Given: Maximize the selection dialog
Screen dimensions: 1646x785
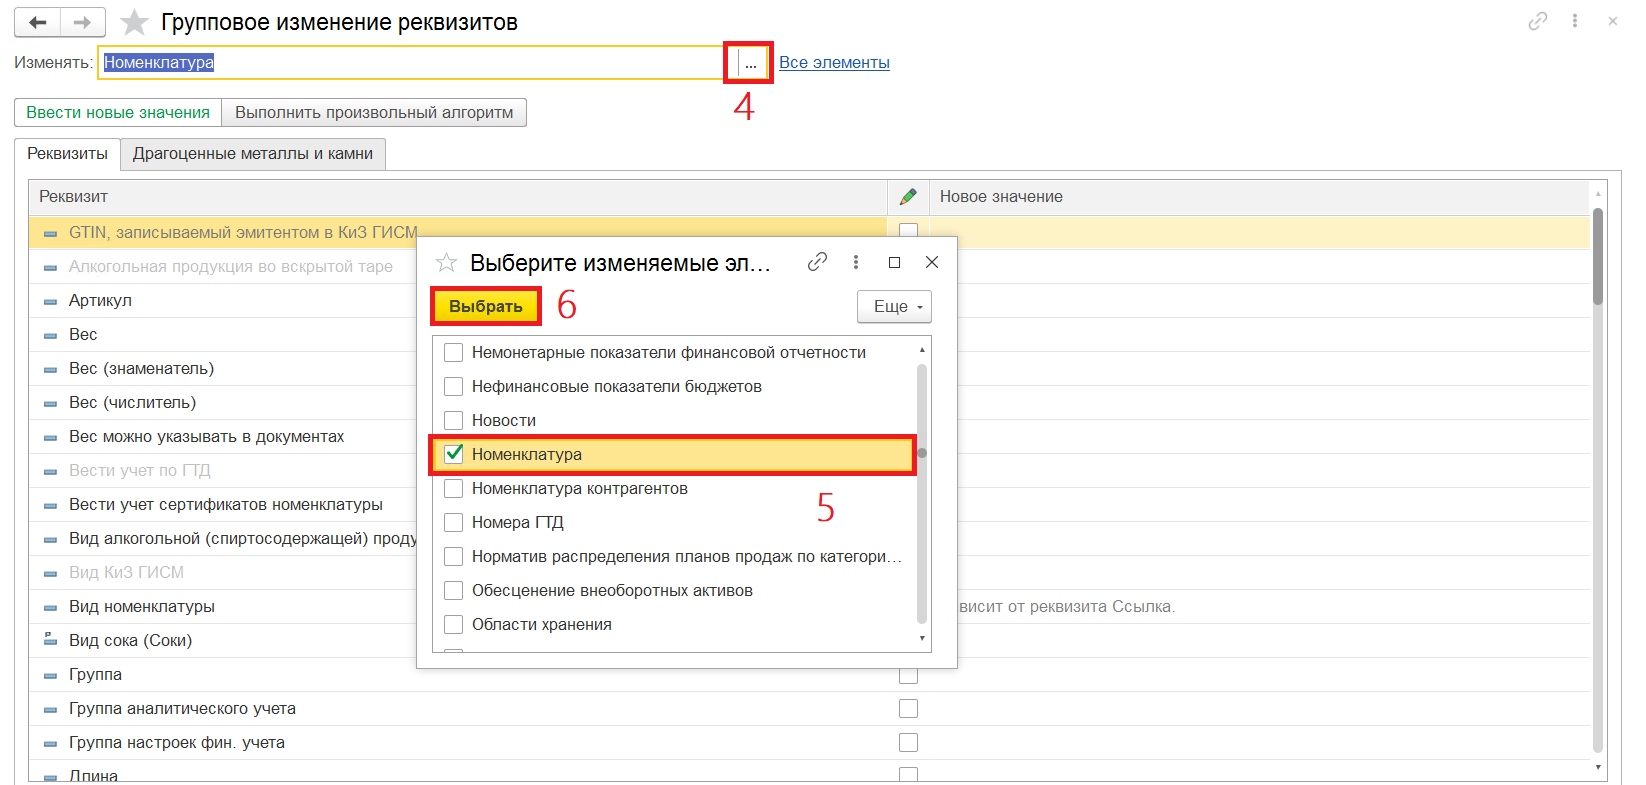Looking at the screenshot, I should pos(894,262).
